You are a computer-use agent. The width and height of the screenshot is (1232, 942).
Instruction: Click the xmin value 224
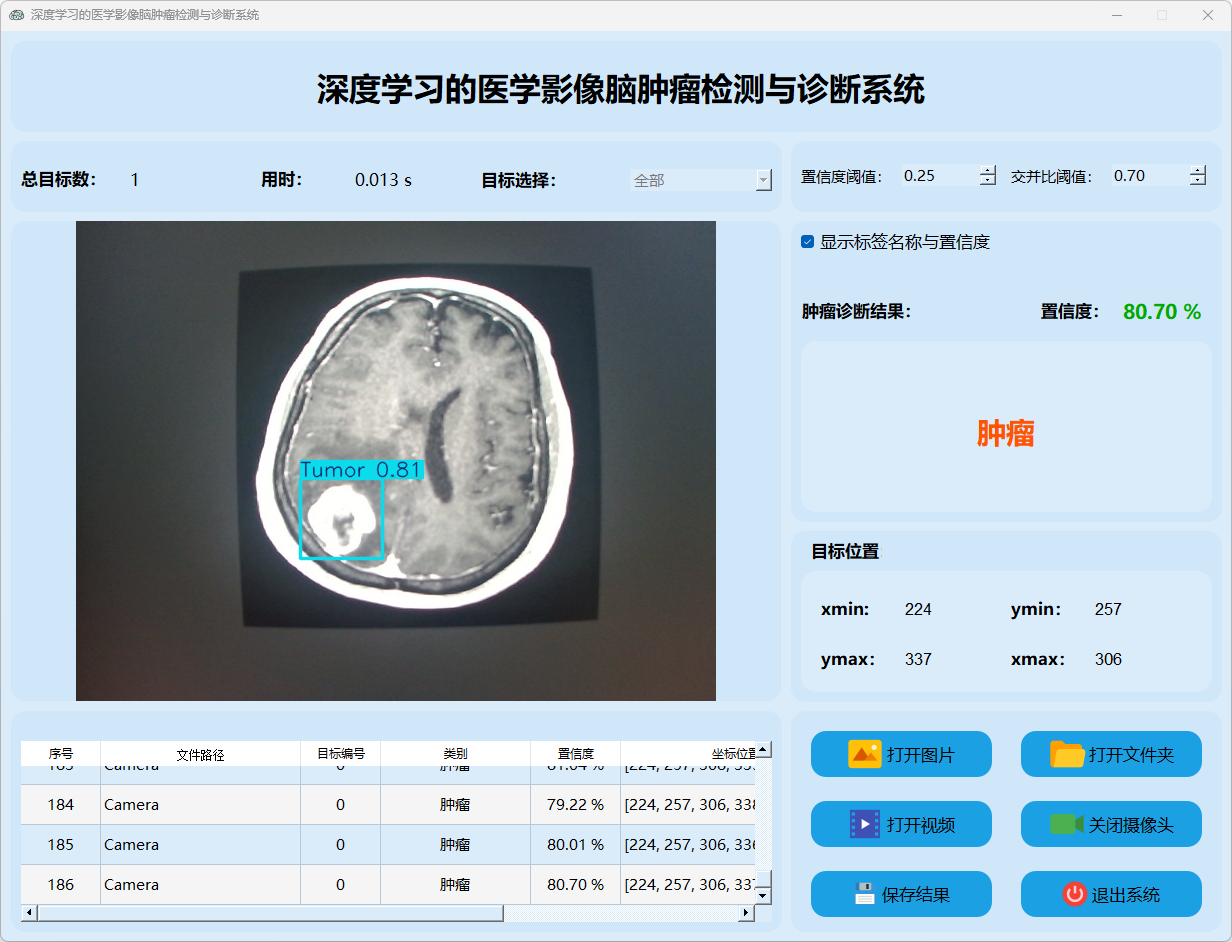coord(918,609)
